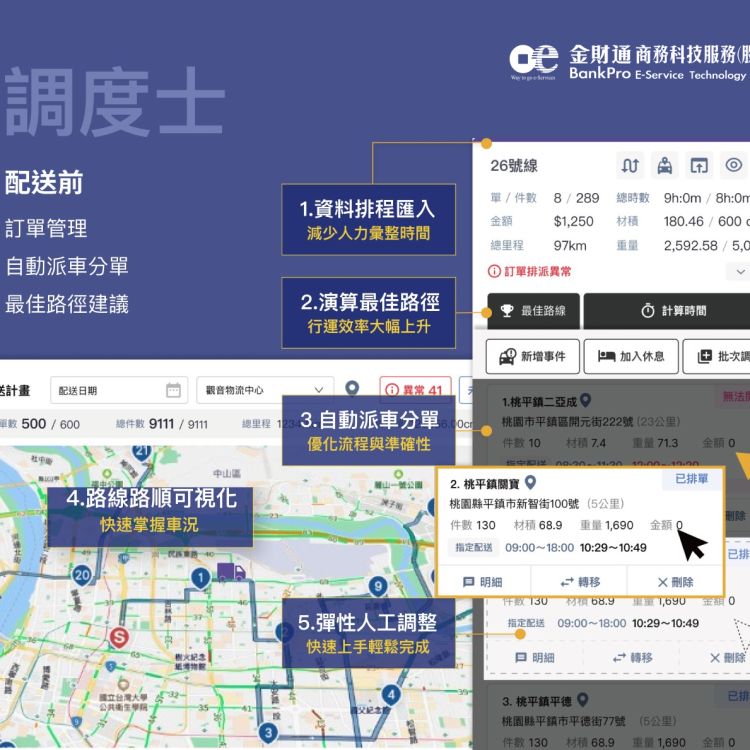750x750 pixels.
Task: Click the 加入休息 button
Action: click(x=631, y=356)
